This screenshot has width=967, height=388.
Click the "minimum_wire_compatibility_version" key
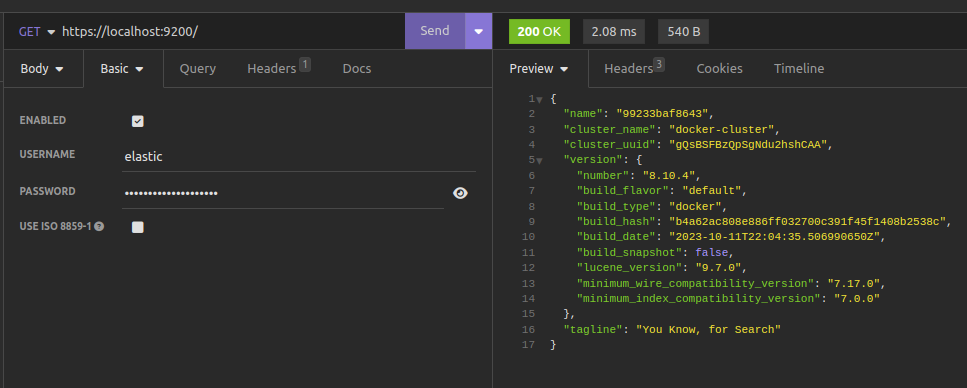pos(695,284)
